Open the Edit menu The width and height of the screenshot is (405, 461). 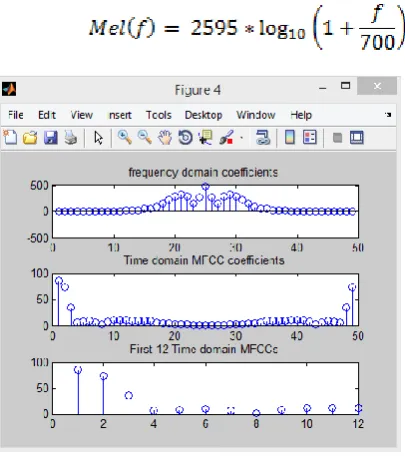47,115
